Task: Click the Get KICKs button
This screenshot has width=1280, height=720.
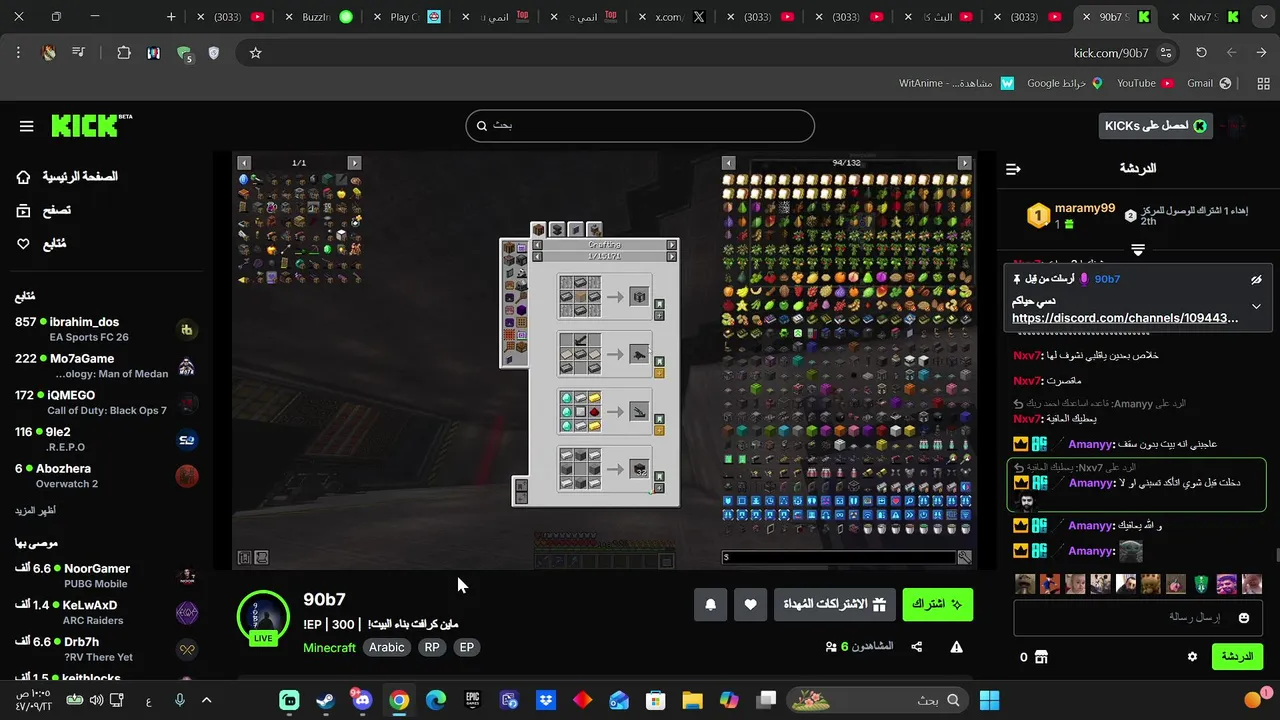Action: [x=1156, y=126]
